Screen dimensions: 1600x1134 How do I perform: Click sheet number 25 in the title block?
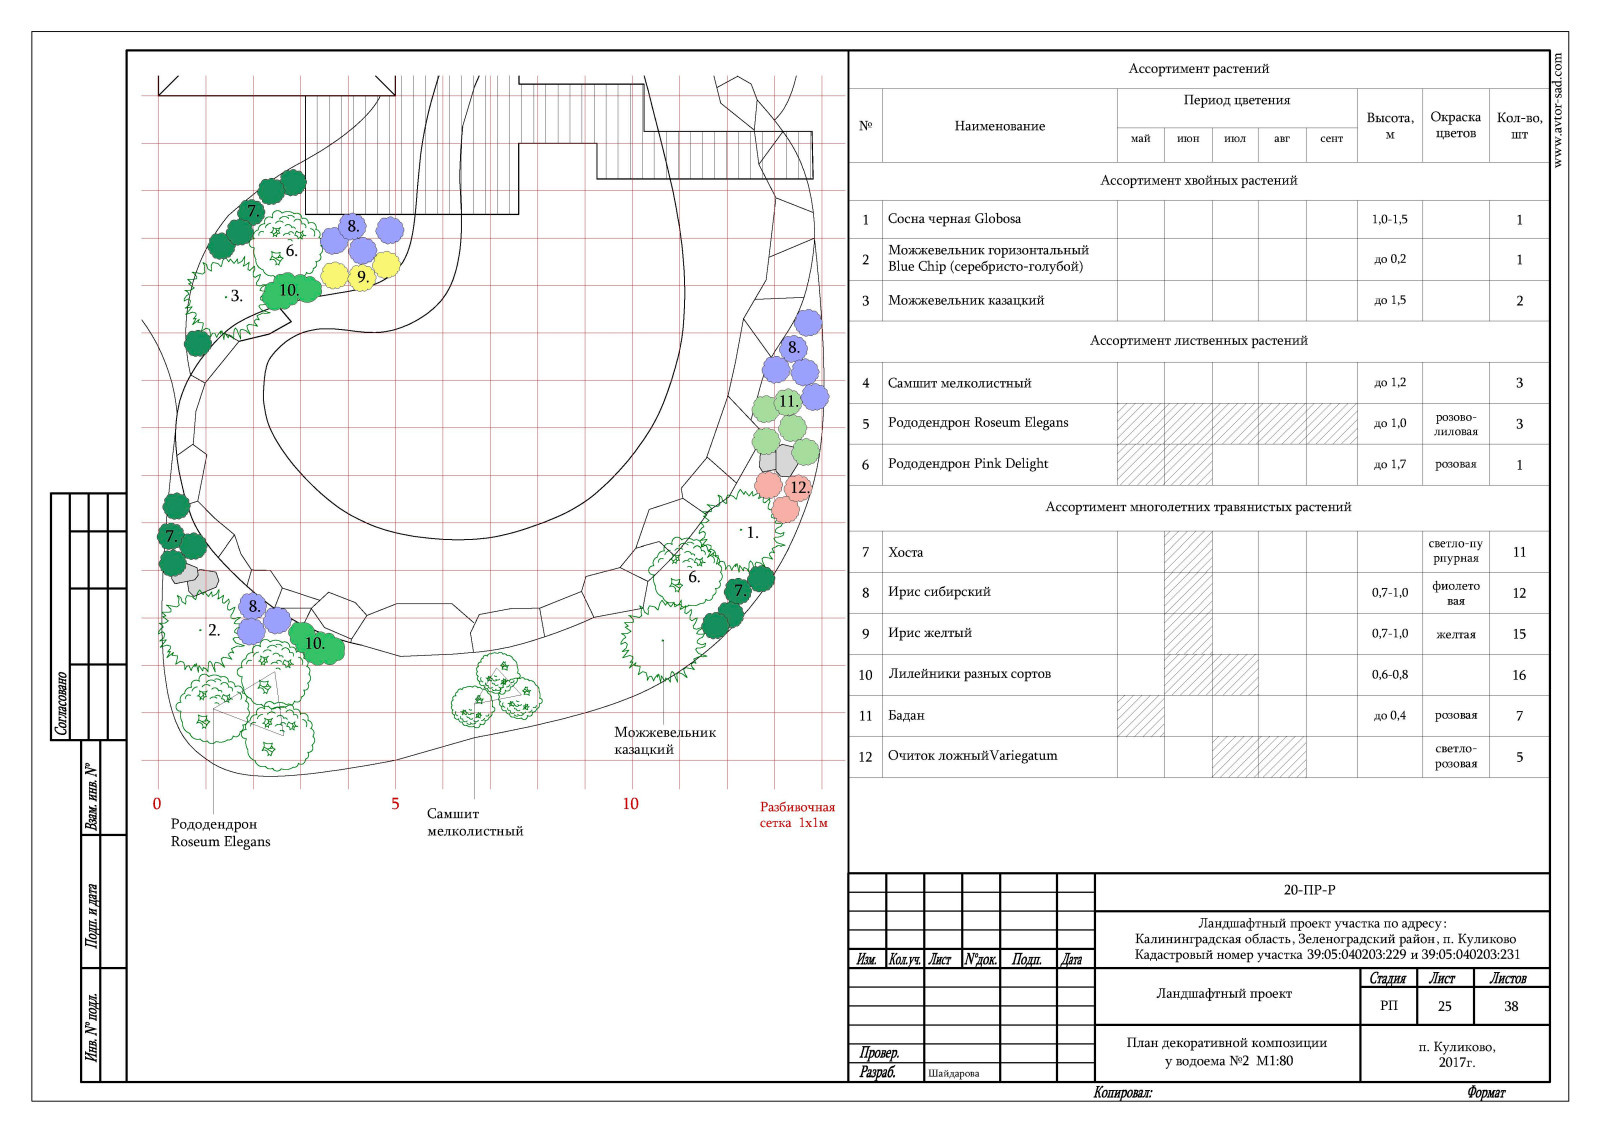pos(1444,1006)
